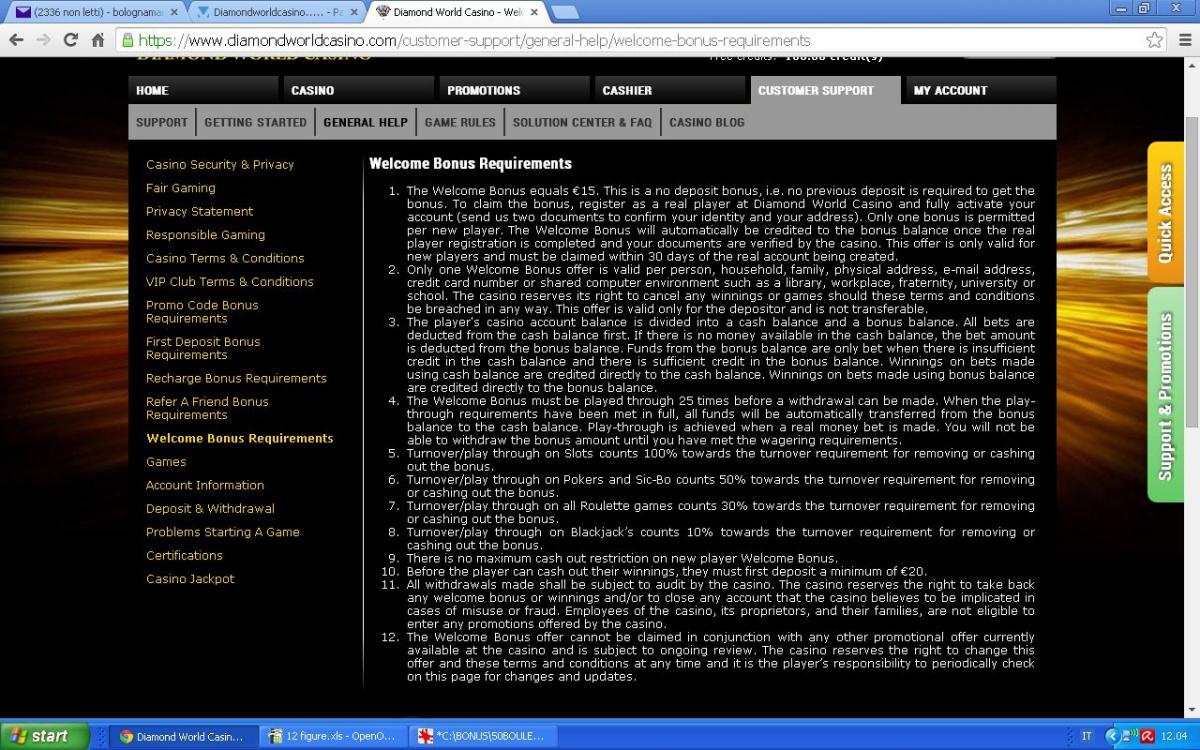Click the page vertical scrollbar thumb
Image resolution: width=1200 pixels, height=750 pixels.
tap(1191, 270)
